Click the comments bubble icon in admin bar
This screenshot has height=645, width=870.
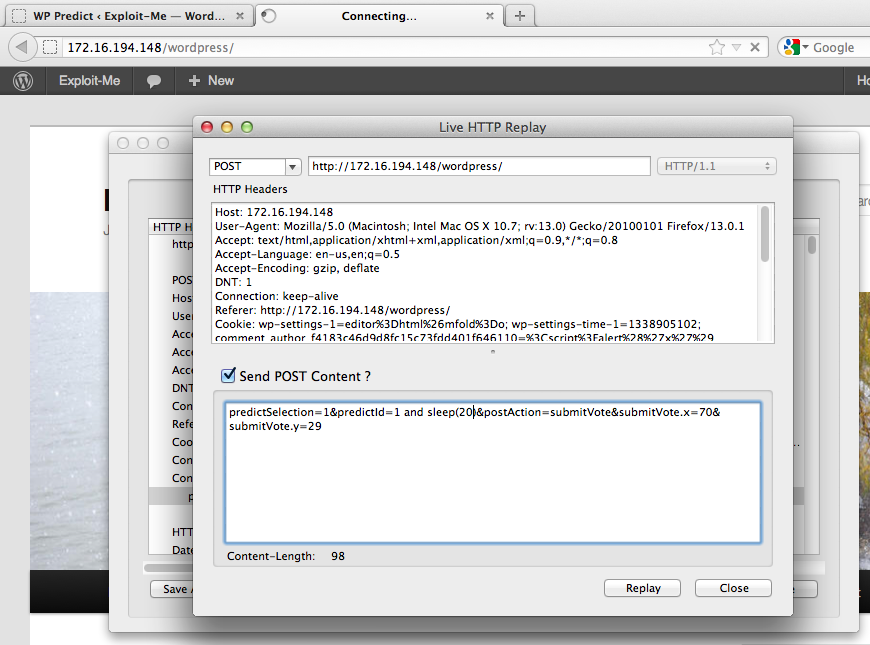coord(154,81)
